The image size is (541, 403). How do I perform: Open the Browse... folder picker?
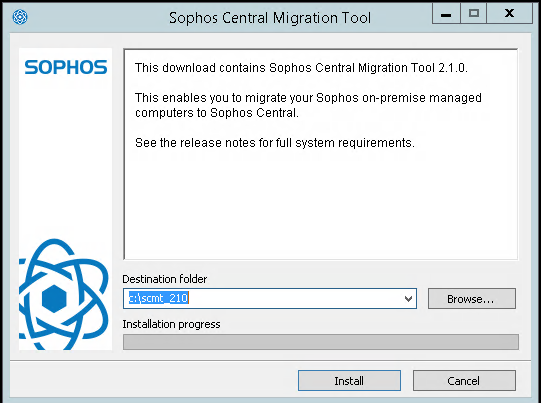tap(472, 298)
